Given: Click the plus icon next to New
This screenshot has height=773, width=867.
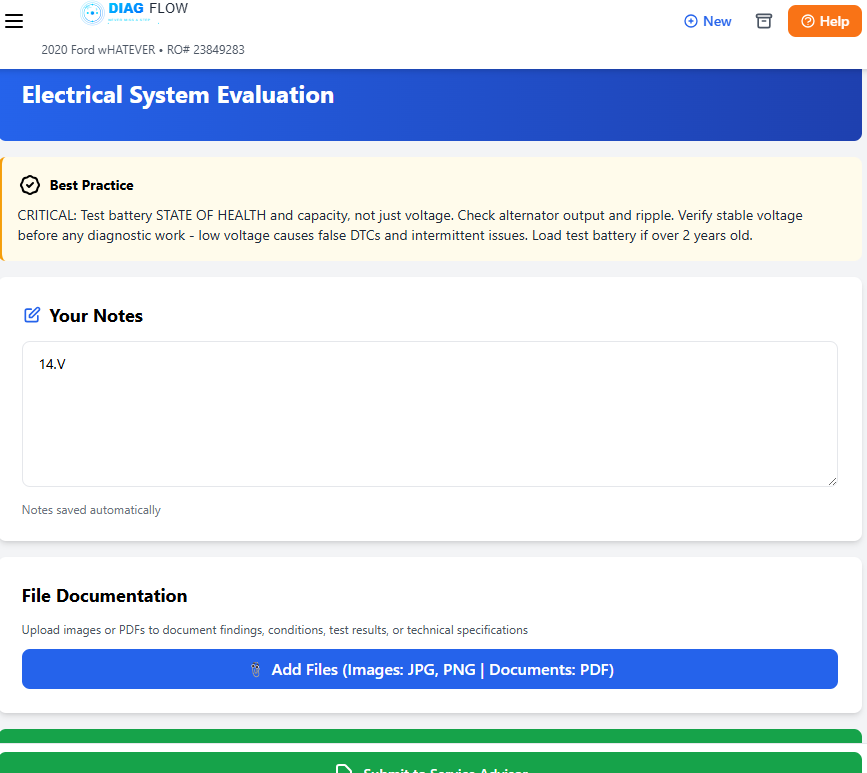Looking at the screenshot, I should [x=689, y=21].
